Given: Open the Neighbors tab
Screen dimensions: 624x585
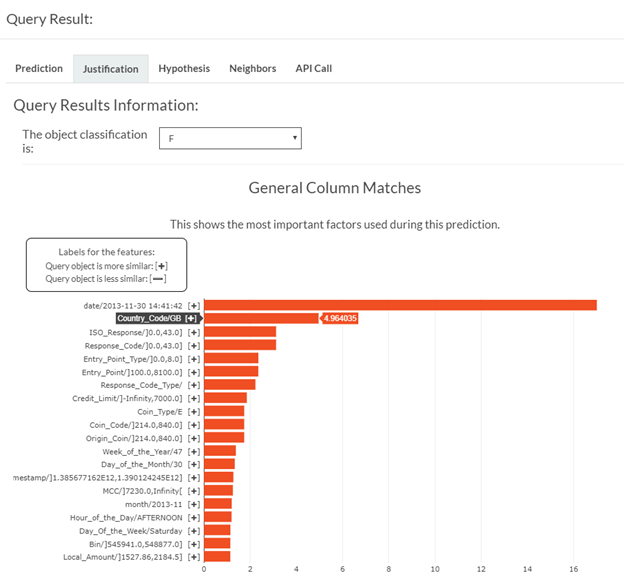Looking at the screenshot, I should [x=252, y=68].
